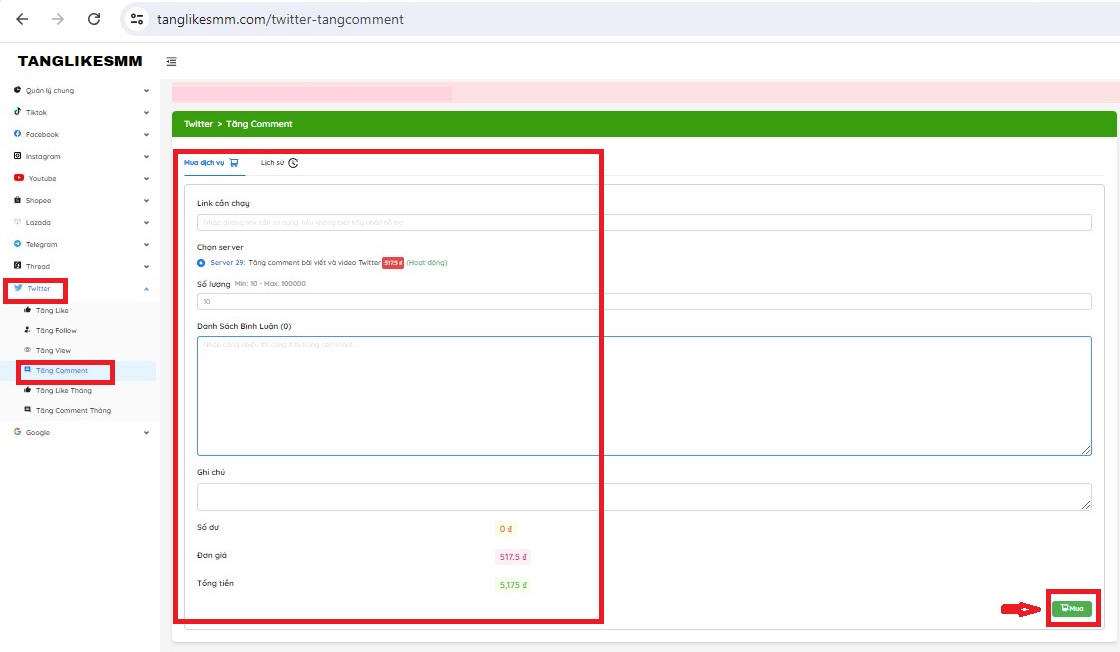Click the person icon beside Tăng Follow

27,330
